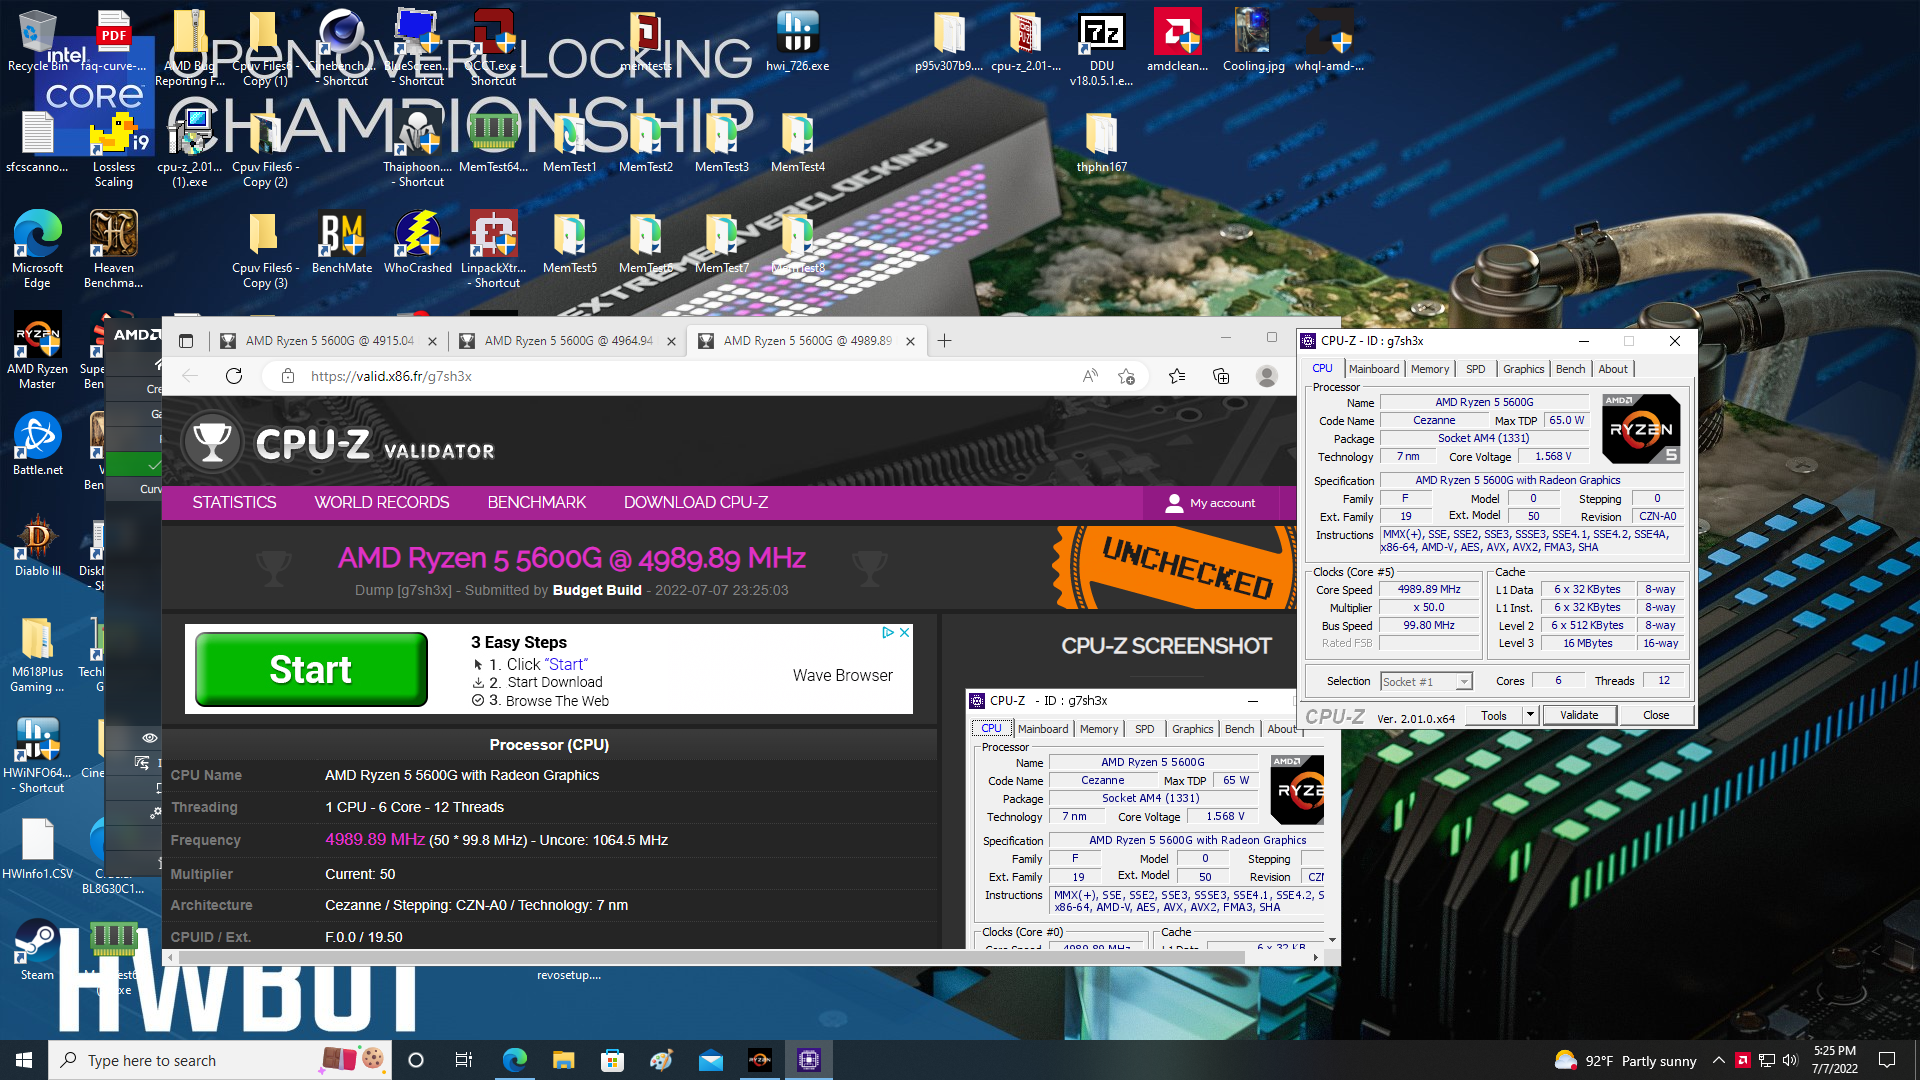The height and width of the screenshot is (1080, 1920).
Task: Expand CPU-Z Tools dropdown arrow
Action: 1529,715
